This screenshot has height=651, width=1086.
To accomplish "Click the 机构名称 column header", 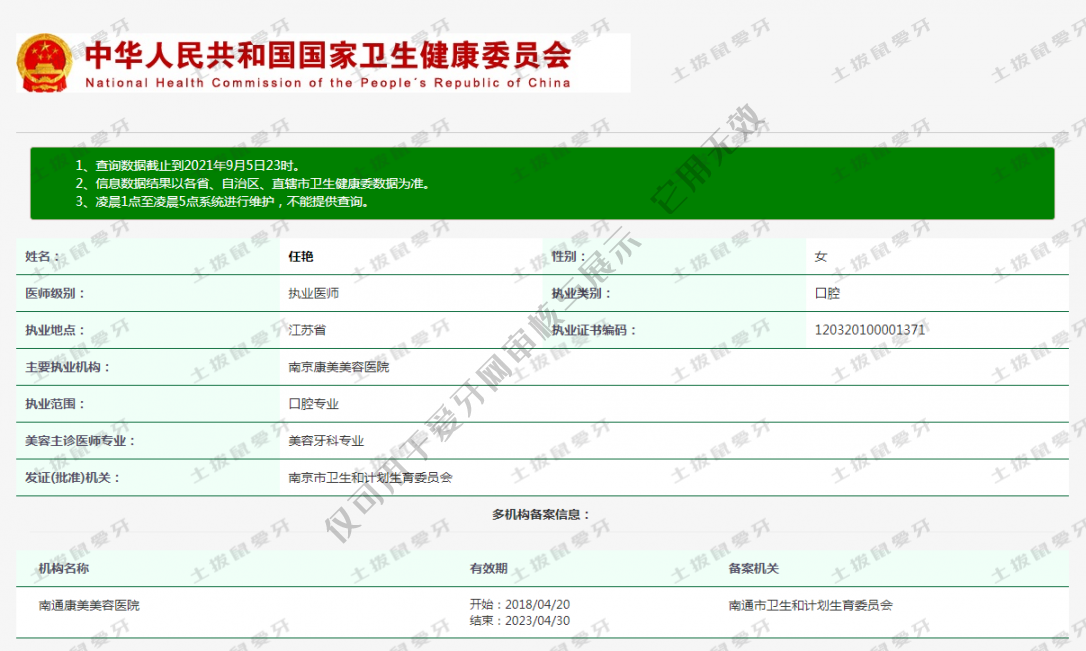I will 64,569.
